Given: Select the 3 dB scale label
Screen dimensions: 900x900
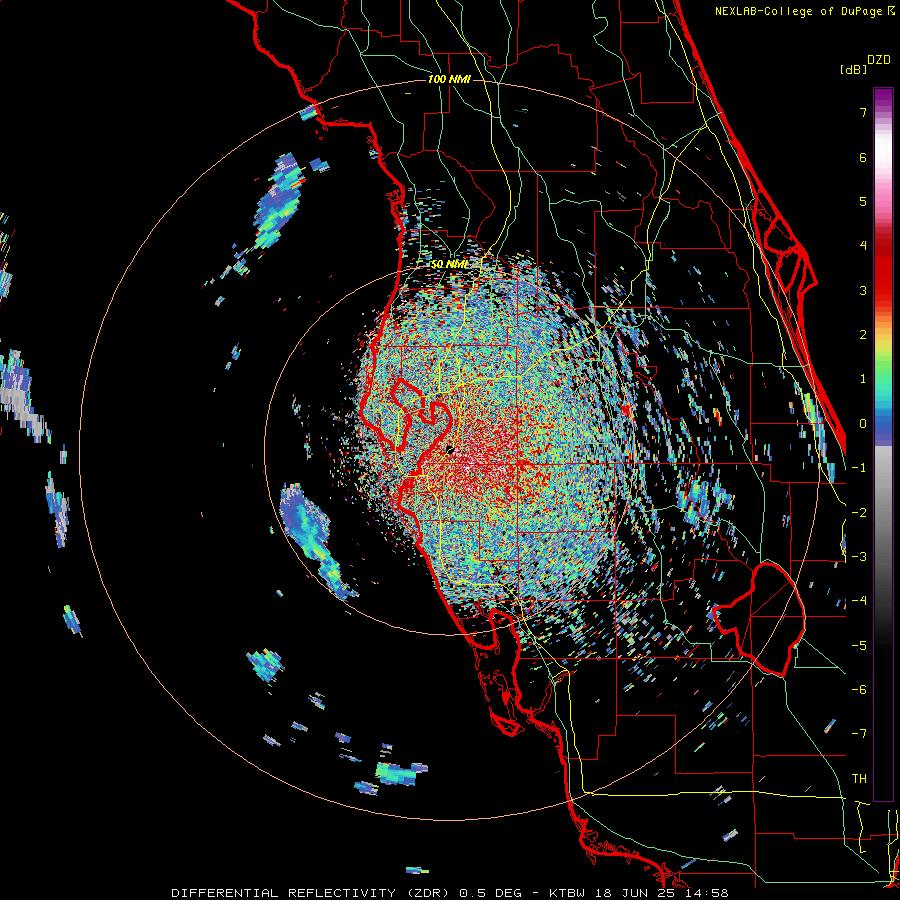Looking at the screenshot, I should coord(863,290).
